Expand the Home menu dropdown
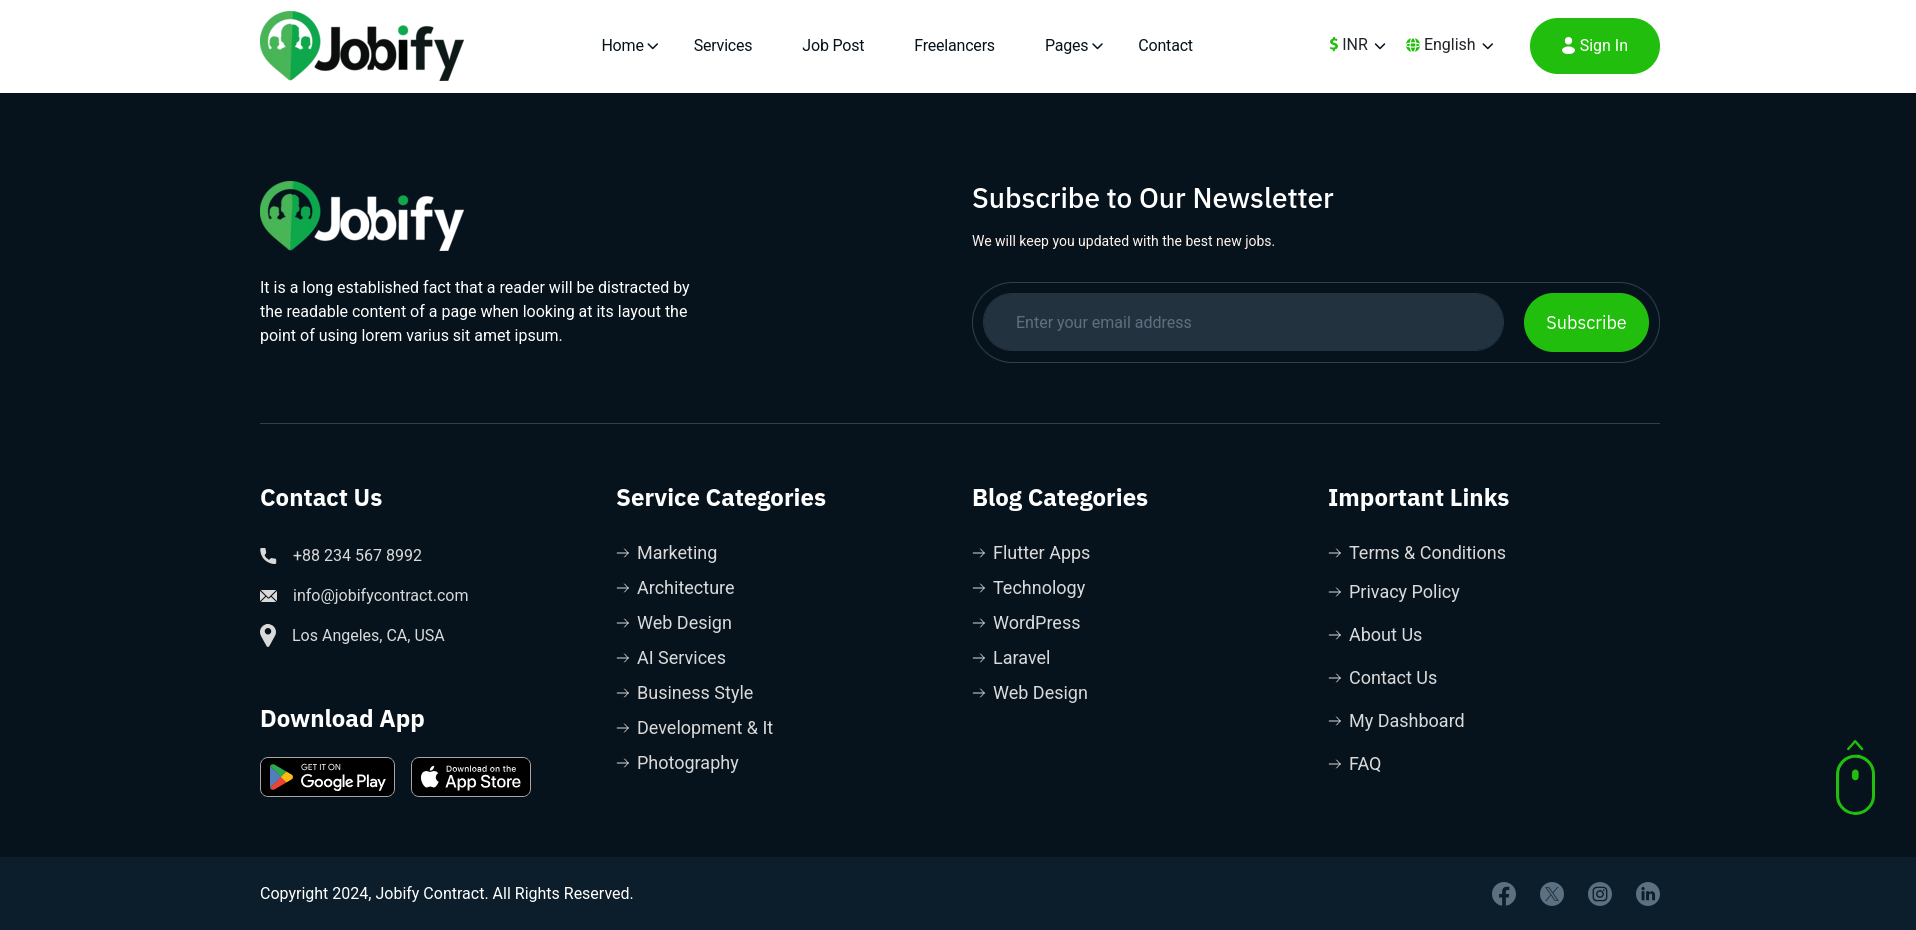This screenshot has width=1916, height=930. pos(629,46)
